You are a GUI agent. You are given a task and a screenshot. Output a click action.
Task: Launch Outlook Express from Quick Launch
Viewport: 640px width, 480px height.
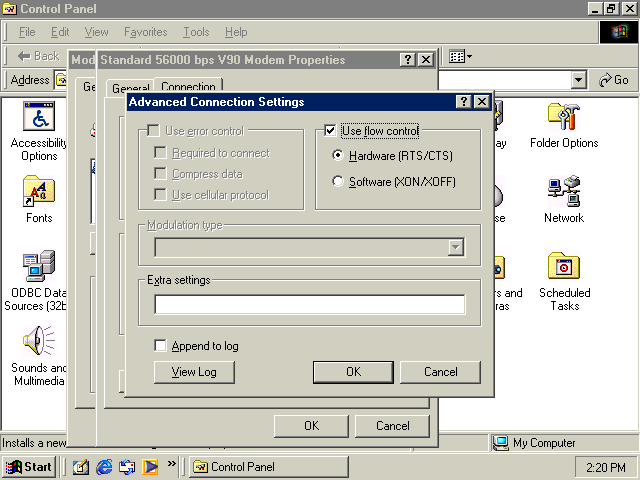click(127, 467)
